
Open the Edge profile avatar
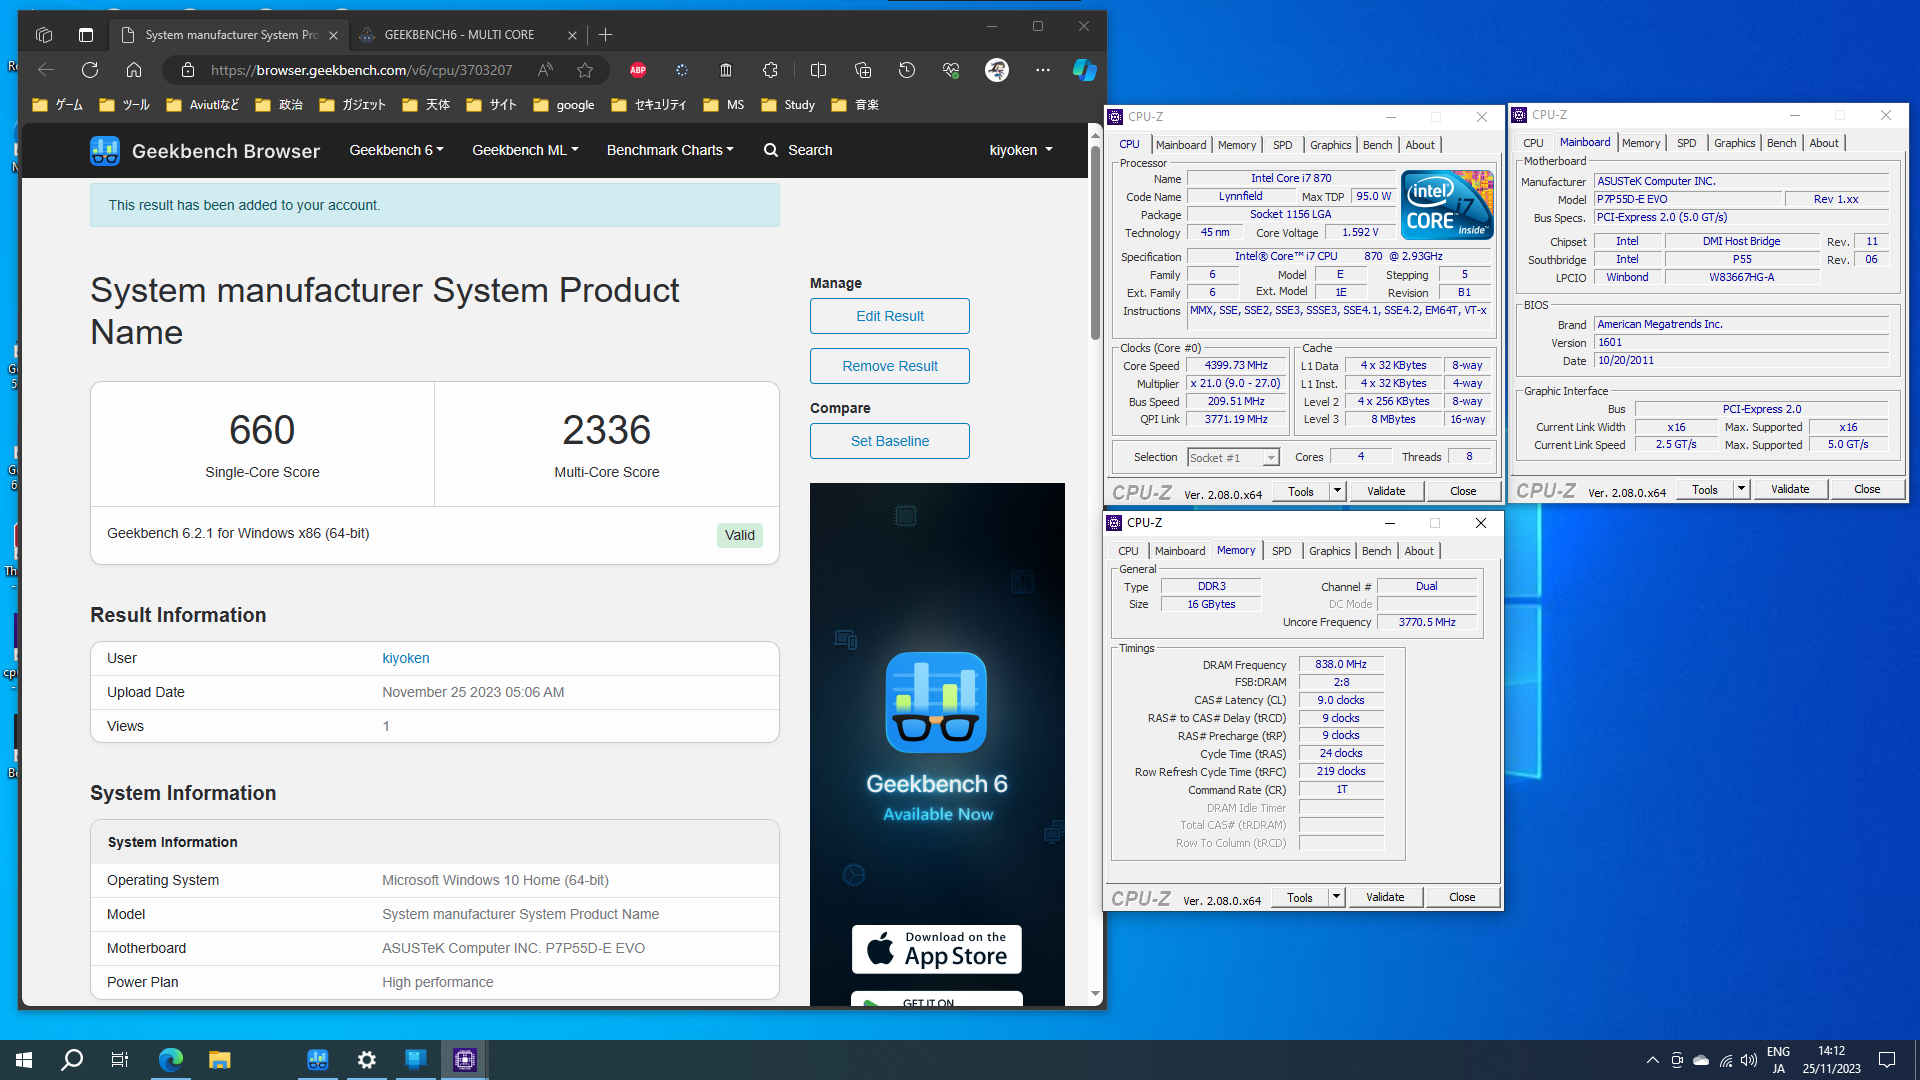tap(997, 70)
